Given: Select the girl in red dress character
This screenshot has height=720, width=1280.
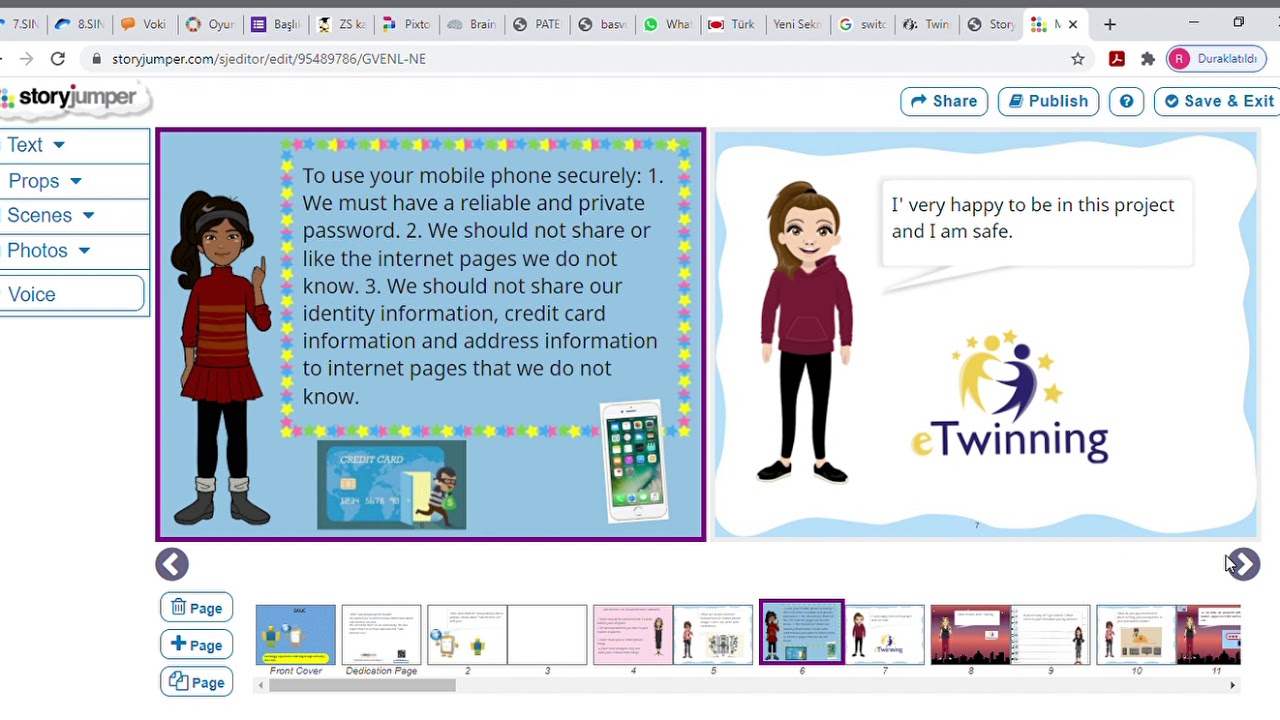Looking at the screenshot, I should (221, 360).
